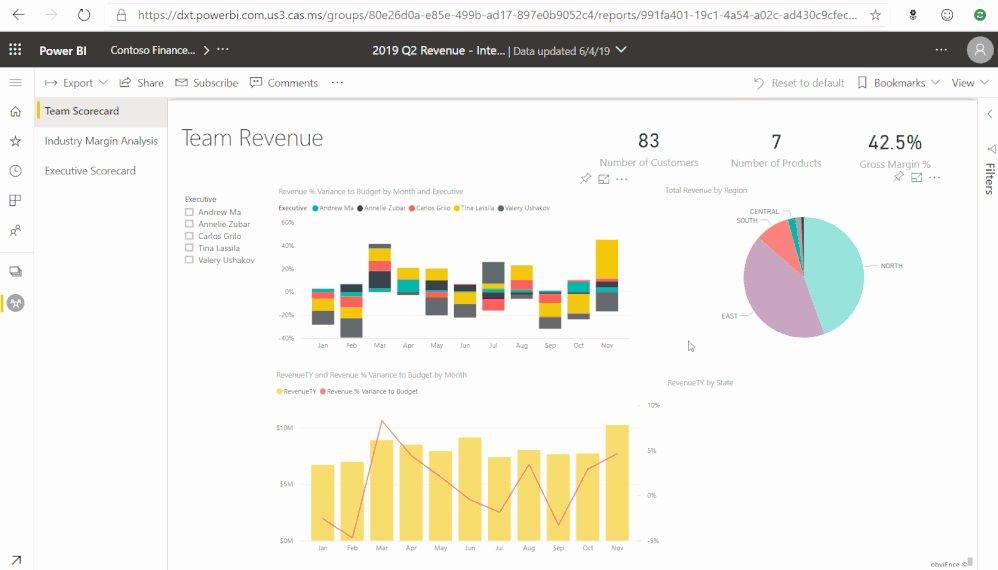Click the 7 Number of Products card

pyautogui.click(x=776, y=151)
